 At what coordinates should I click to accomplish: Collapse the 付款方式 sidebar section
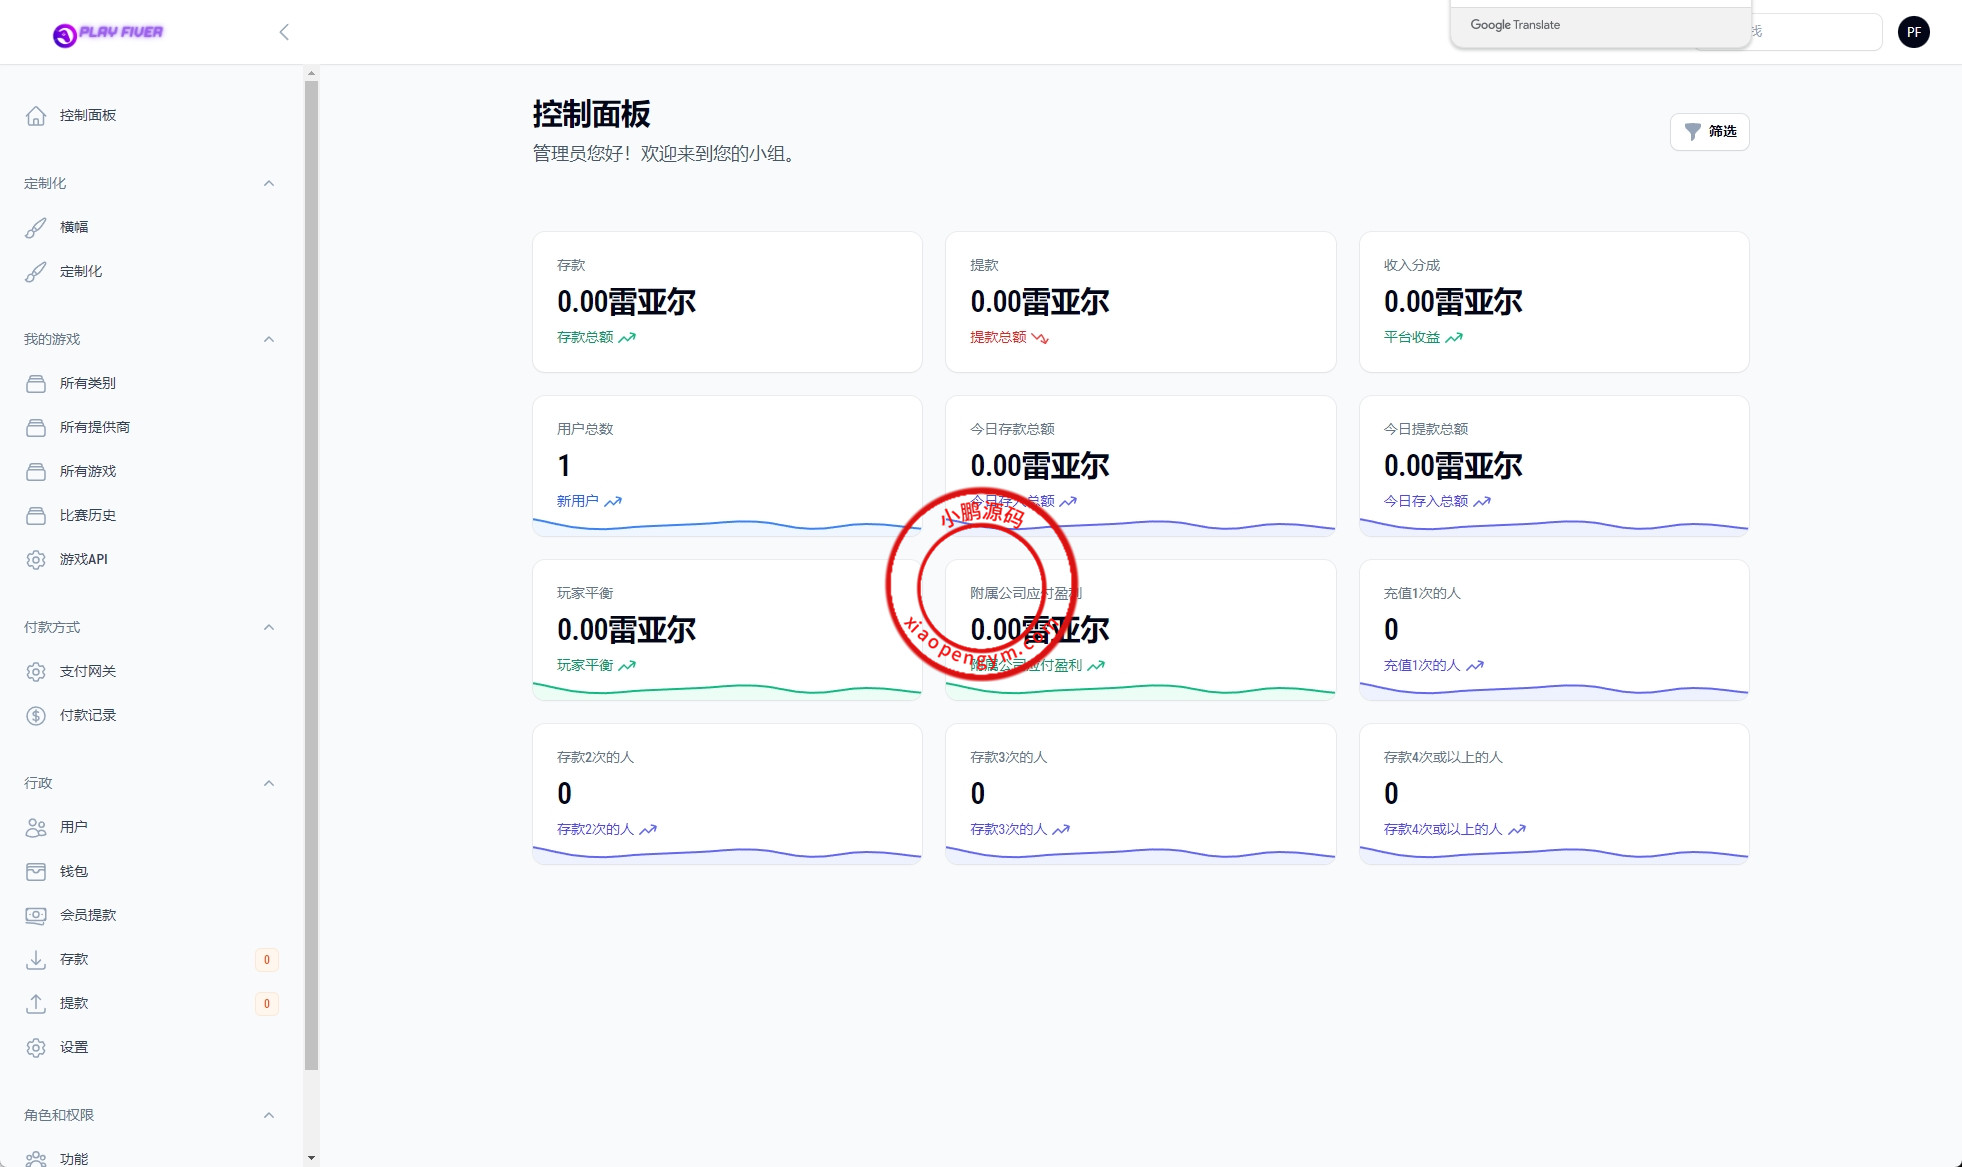pos(269,628)
